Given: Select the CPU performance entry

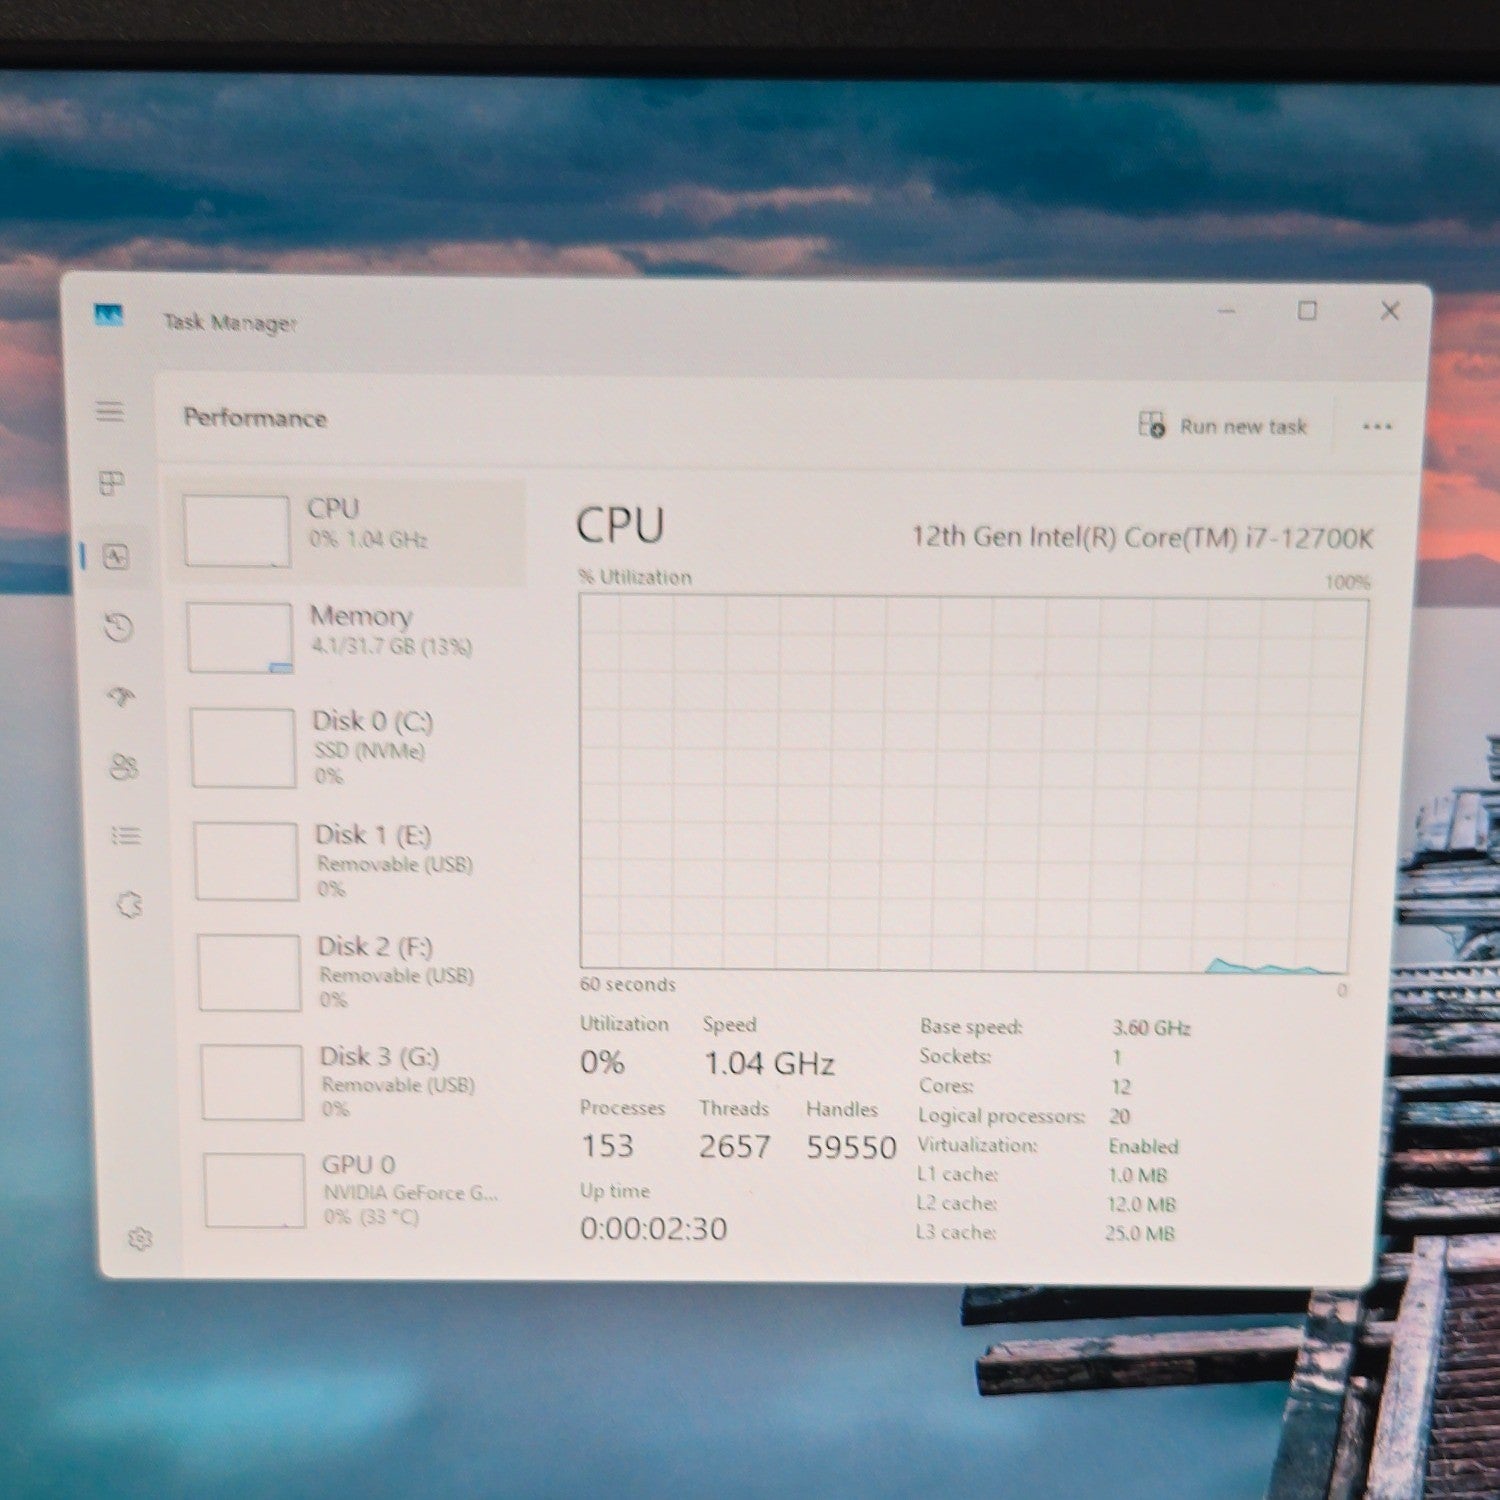Looking at the screenshot, I should (x=348, y=532).
